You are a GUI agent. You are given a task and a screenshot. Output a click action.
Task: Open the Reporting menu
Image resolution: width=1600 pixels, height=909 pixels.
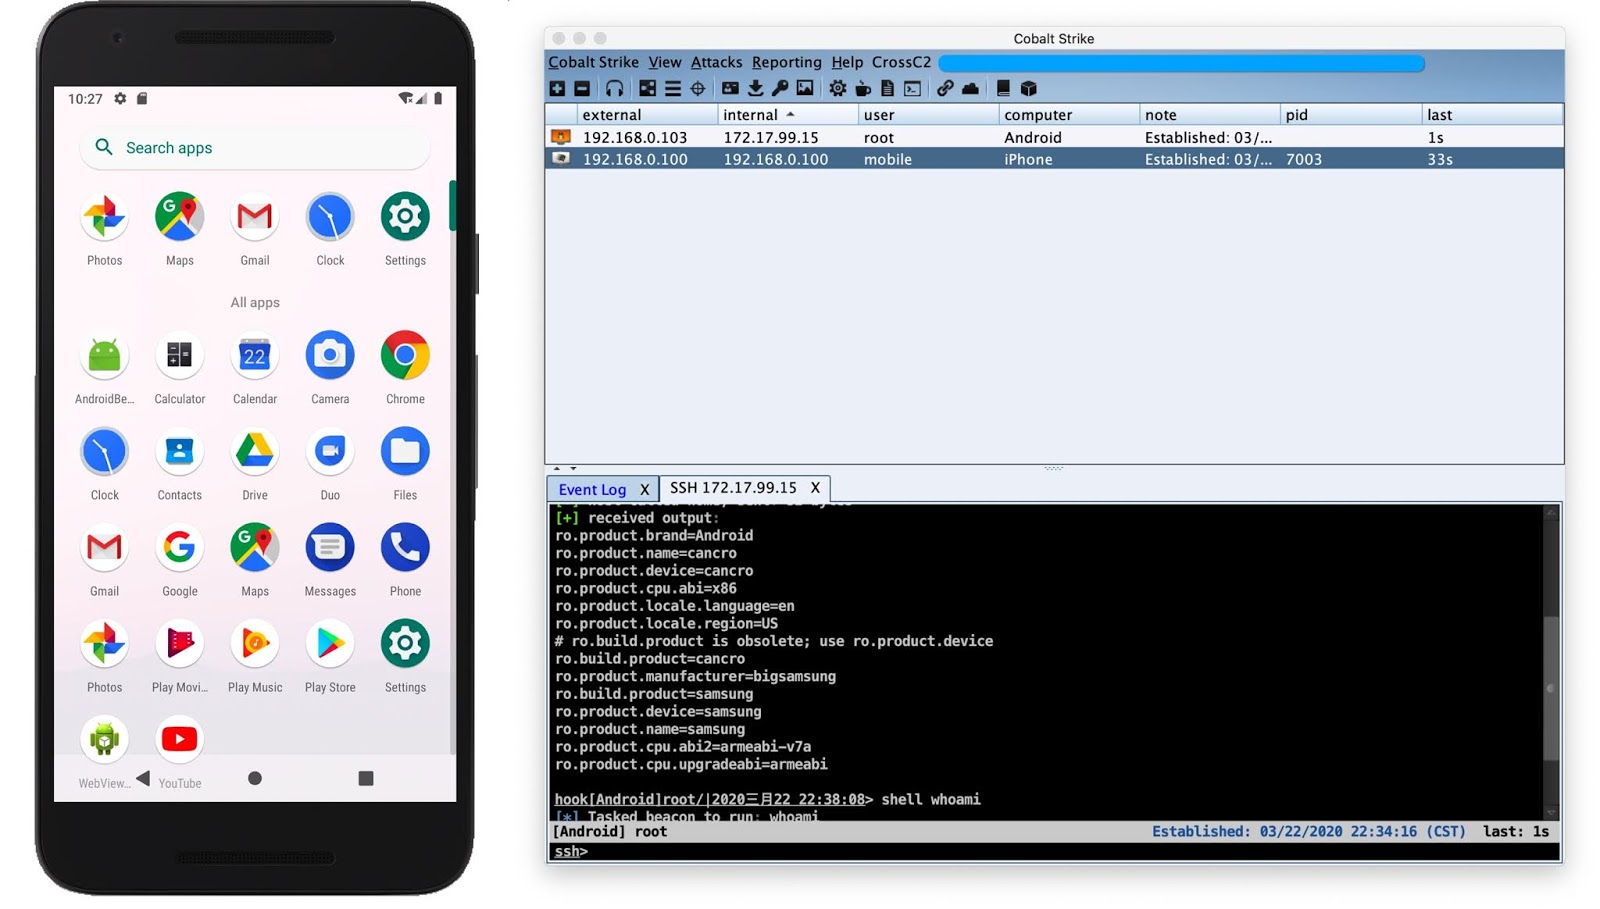(787, 62)
